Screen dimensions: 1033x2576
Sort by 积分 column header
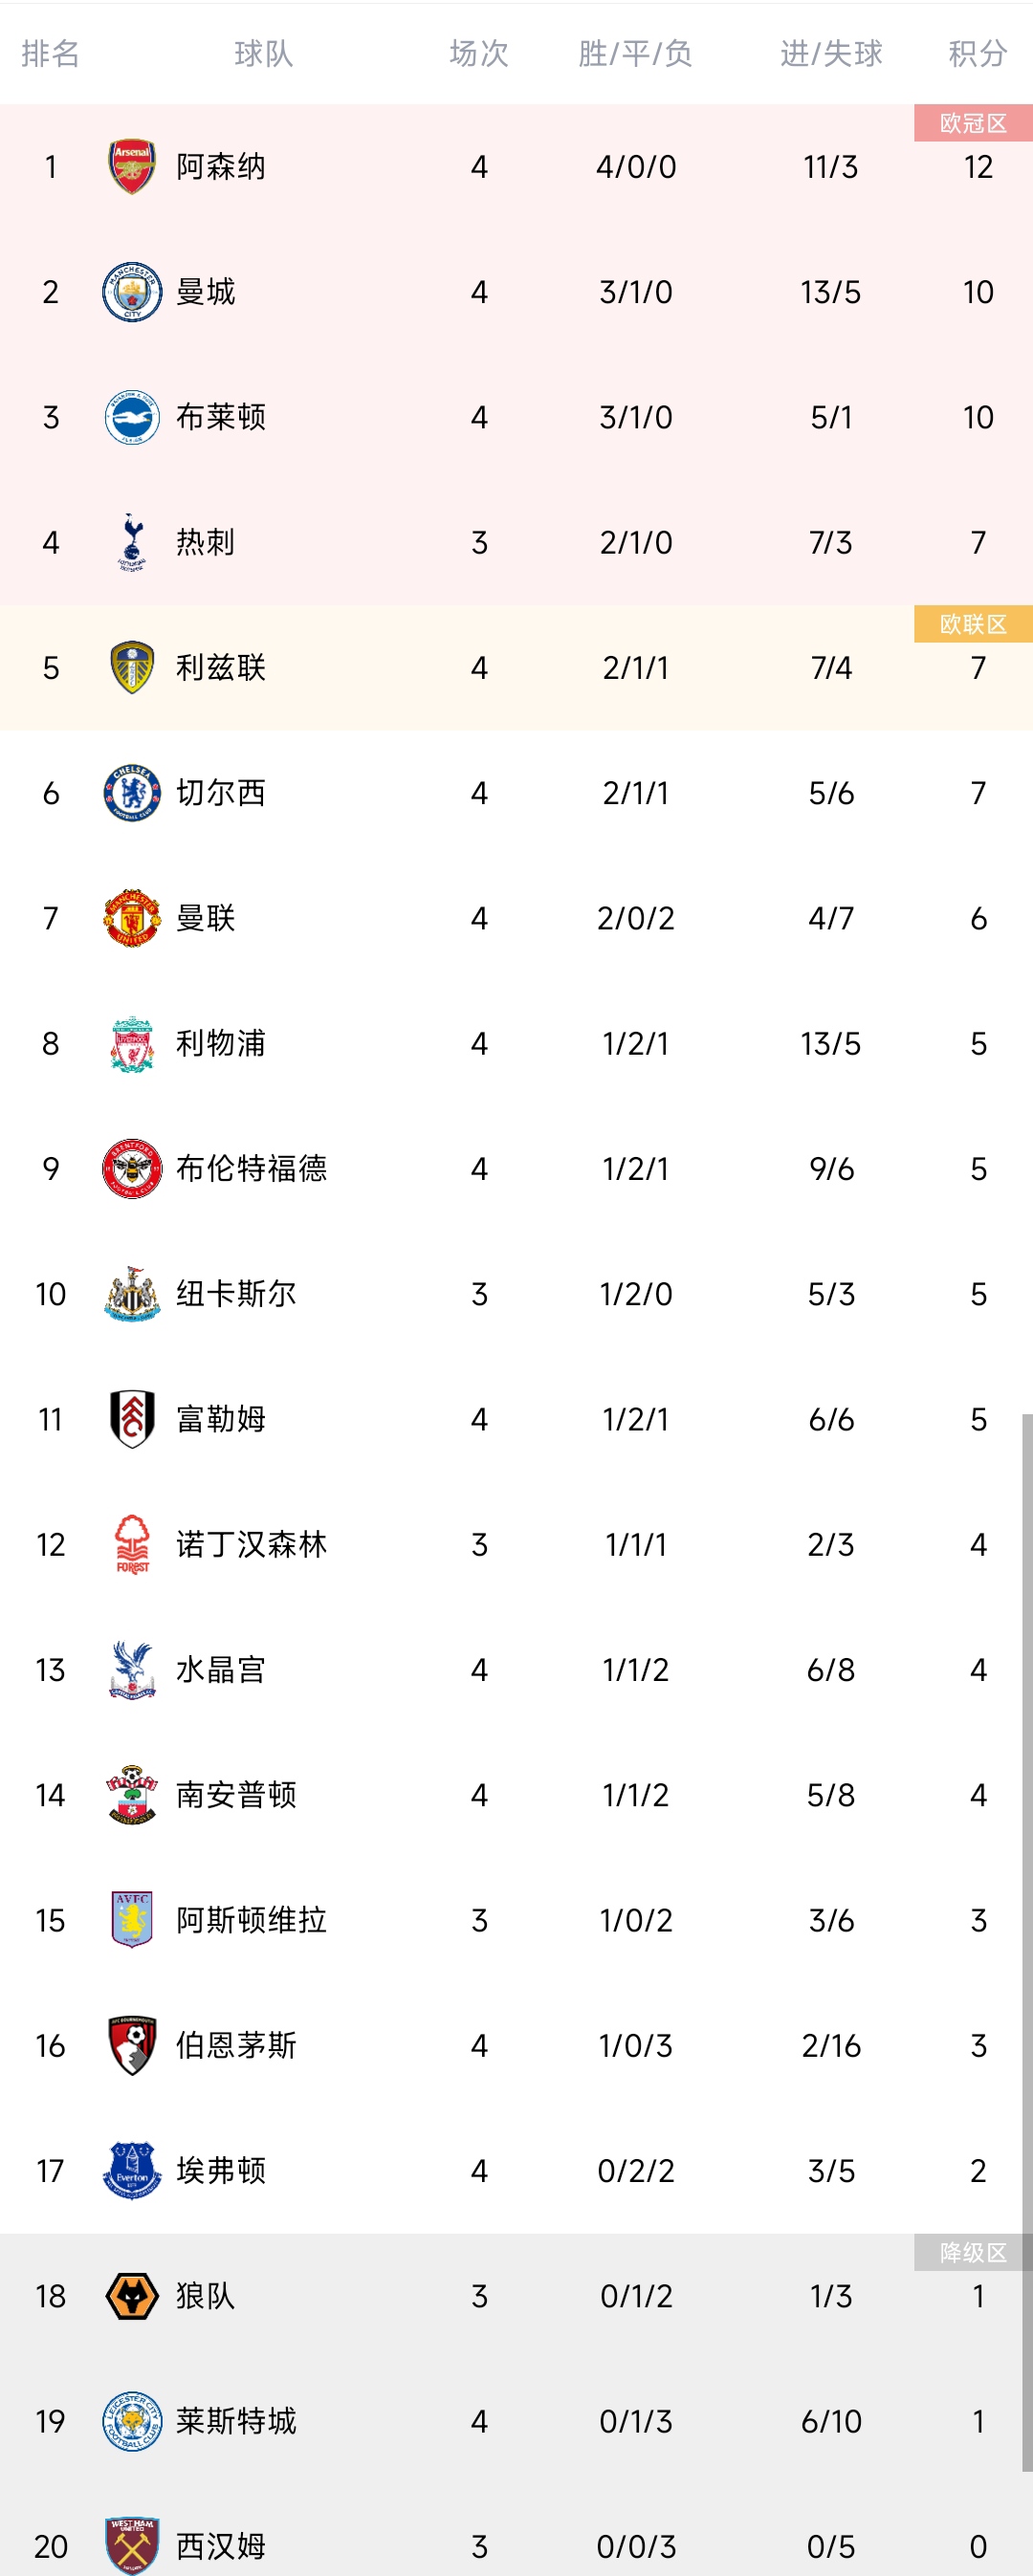[x=977, y=53]
